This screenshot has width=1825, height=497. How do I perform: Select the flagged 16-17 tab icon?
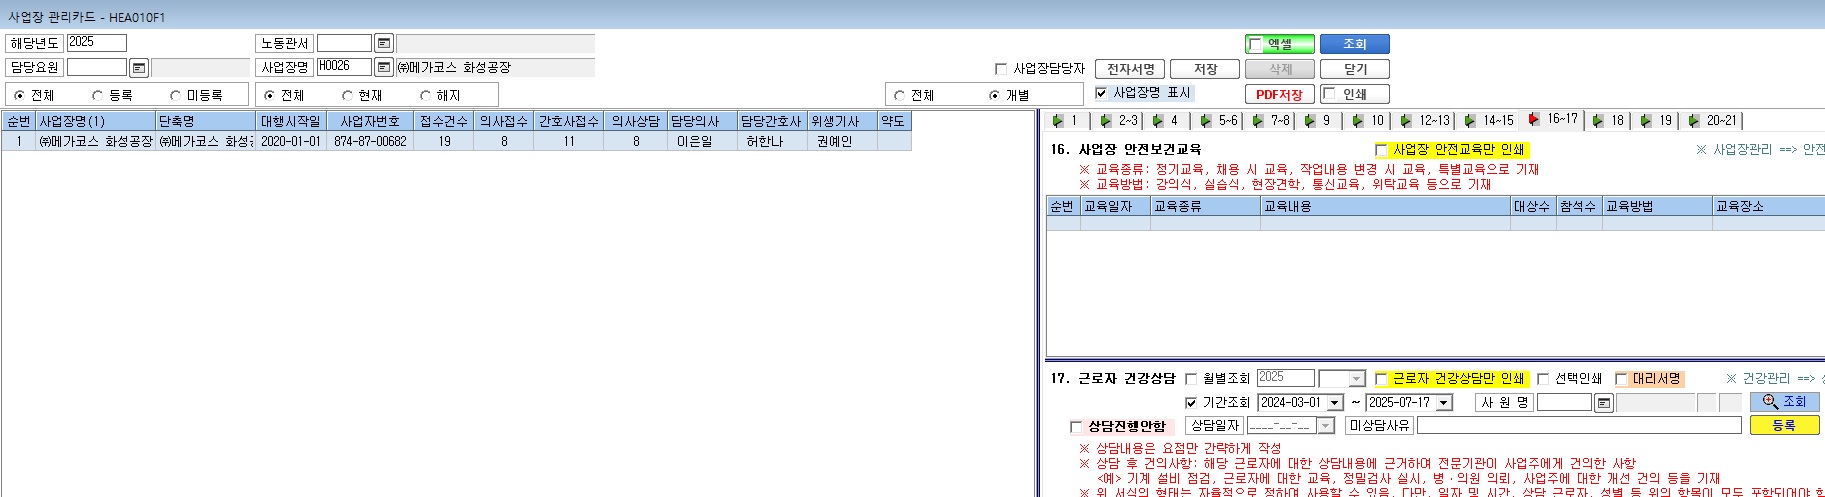[x=1534, y=119]
